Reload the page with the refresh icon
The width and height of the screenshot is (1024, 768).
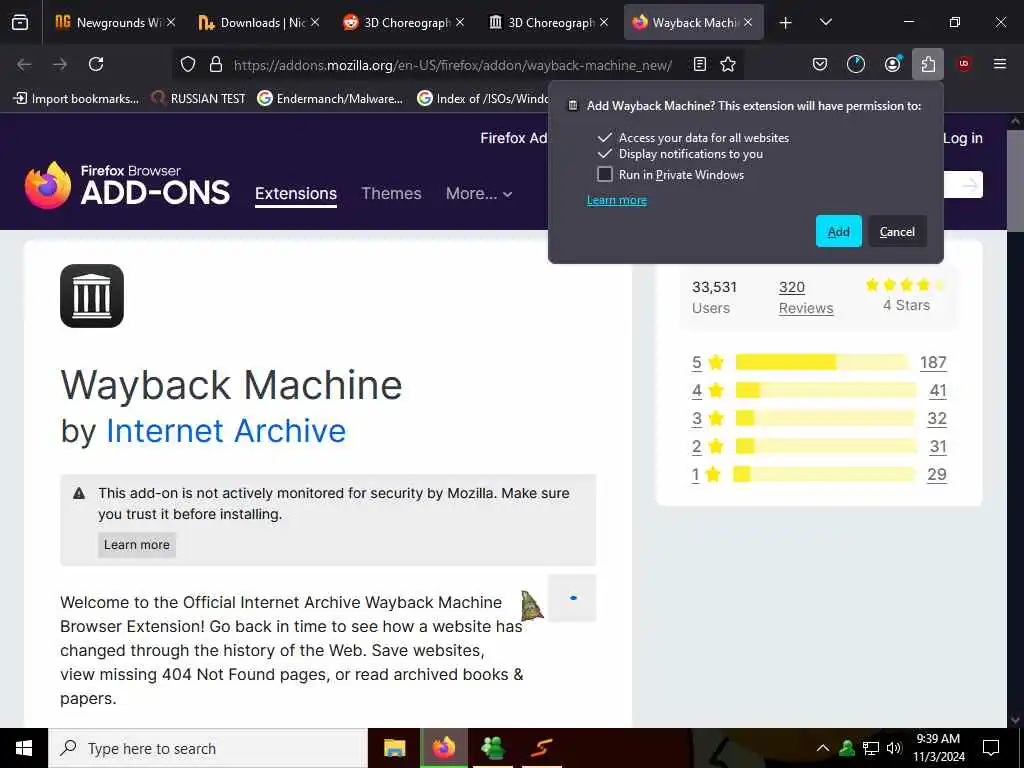96,64
